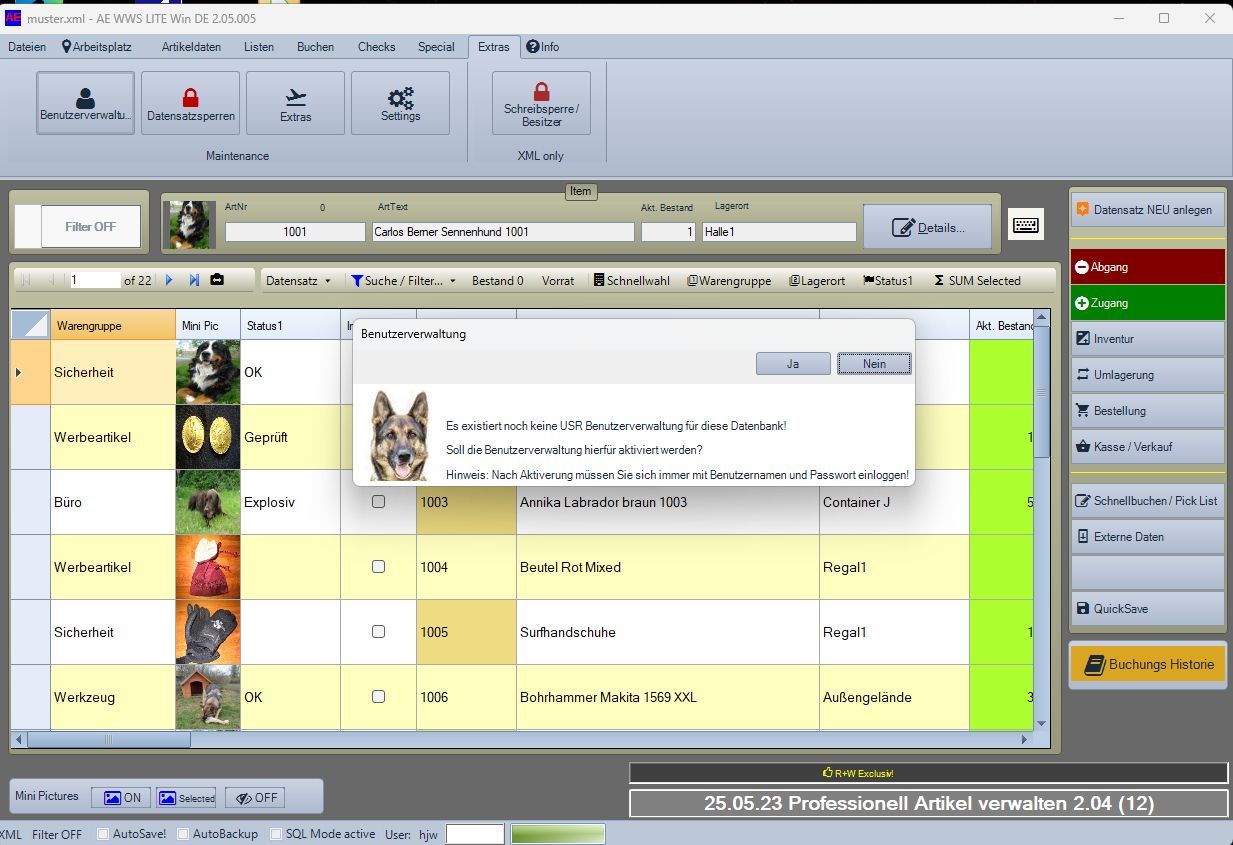Open the Dateien menu
Image resolution: width=1233 pixels, height=845 pixels.
pos(27,47)
